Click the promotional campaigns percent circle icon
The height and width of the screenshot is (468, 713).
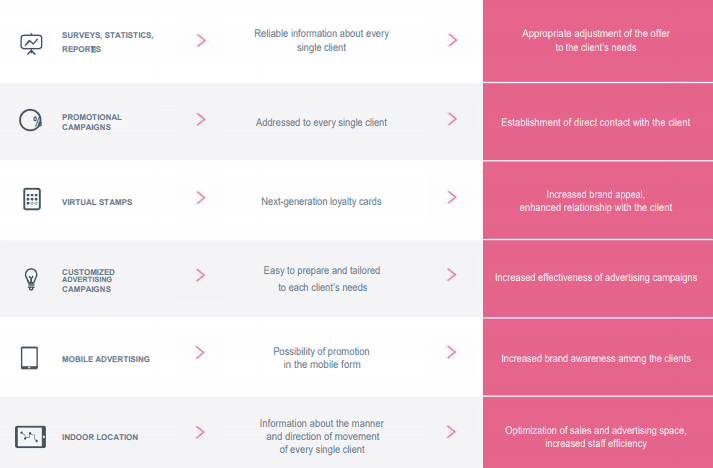coord(31,120)
